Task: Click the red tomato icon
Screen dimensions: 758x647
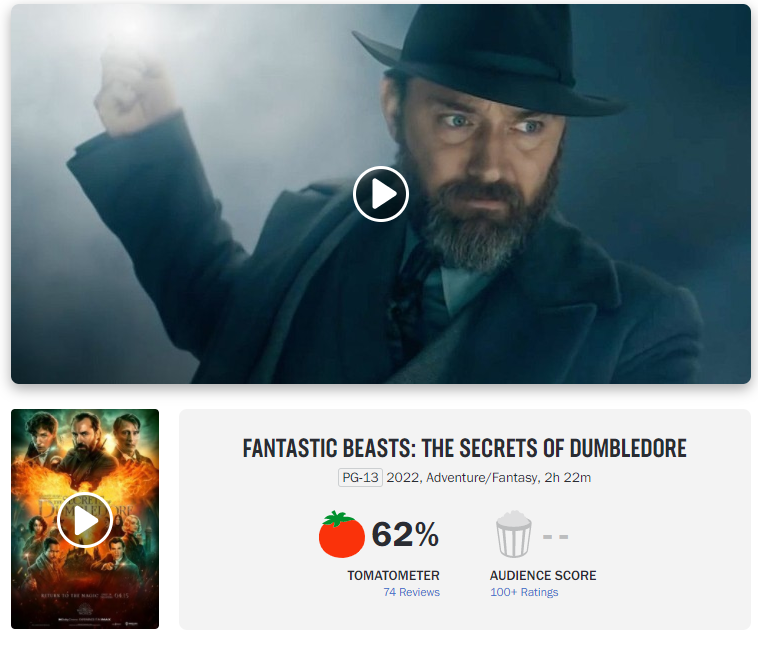Action: coord(341,534)
